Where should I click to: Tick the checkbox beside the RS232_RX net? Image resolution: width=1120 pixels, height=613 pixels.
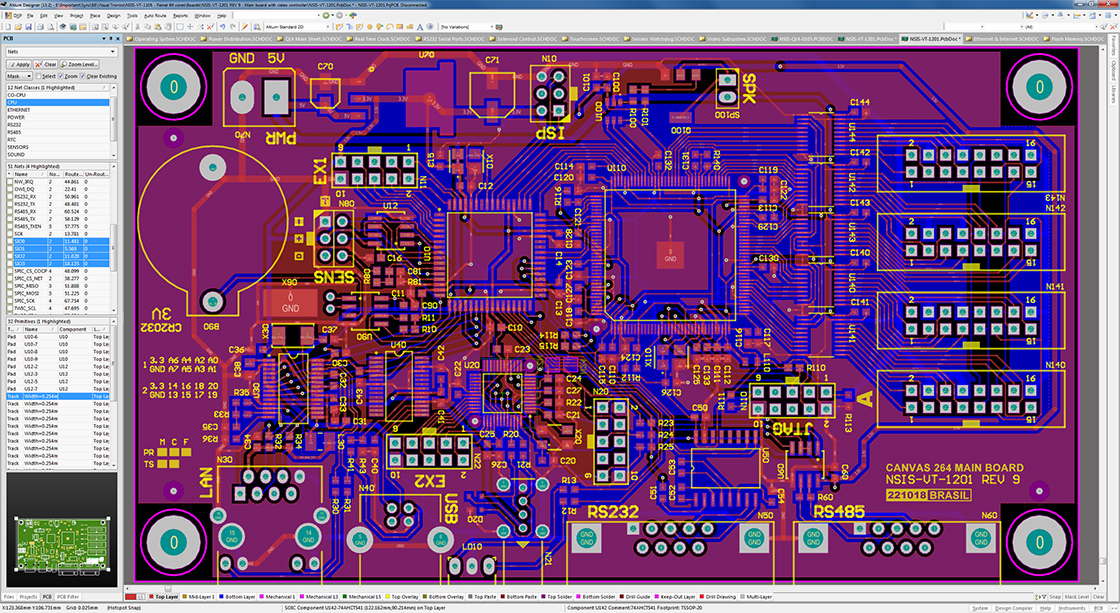point(9,196)
